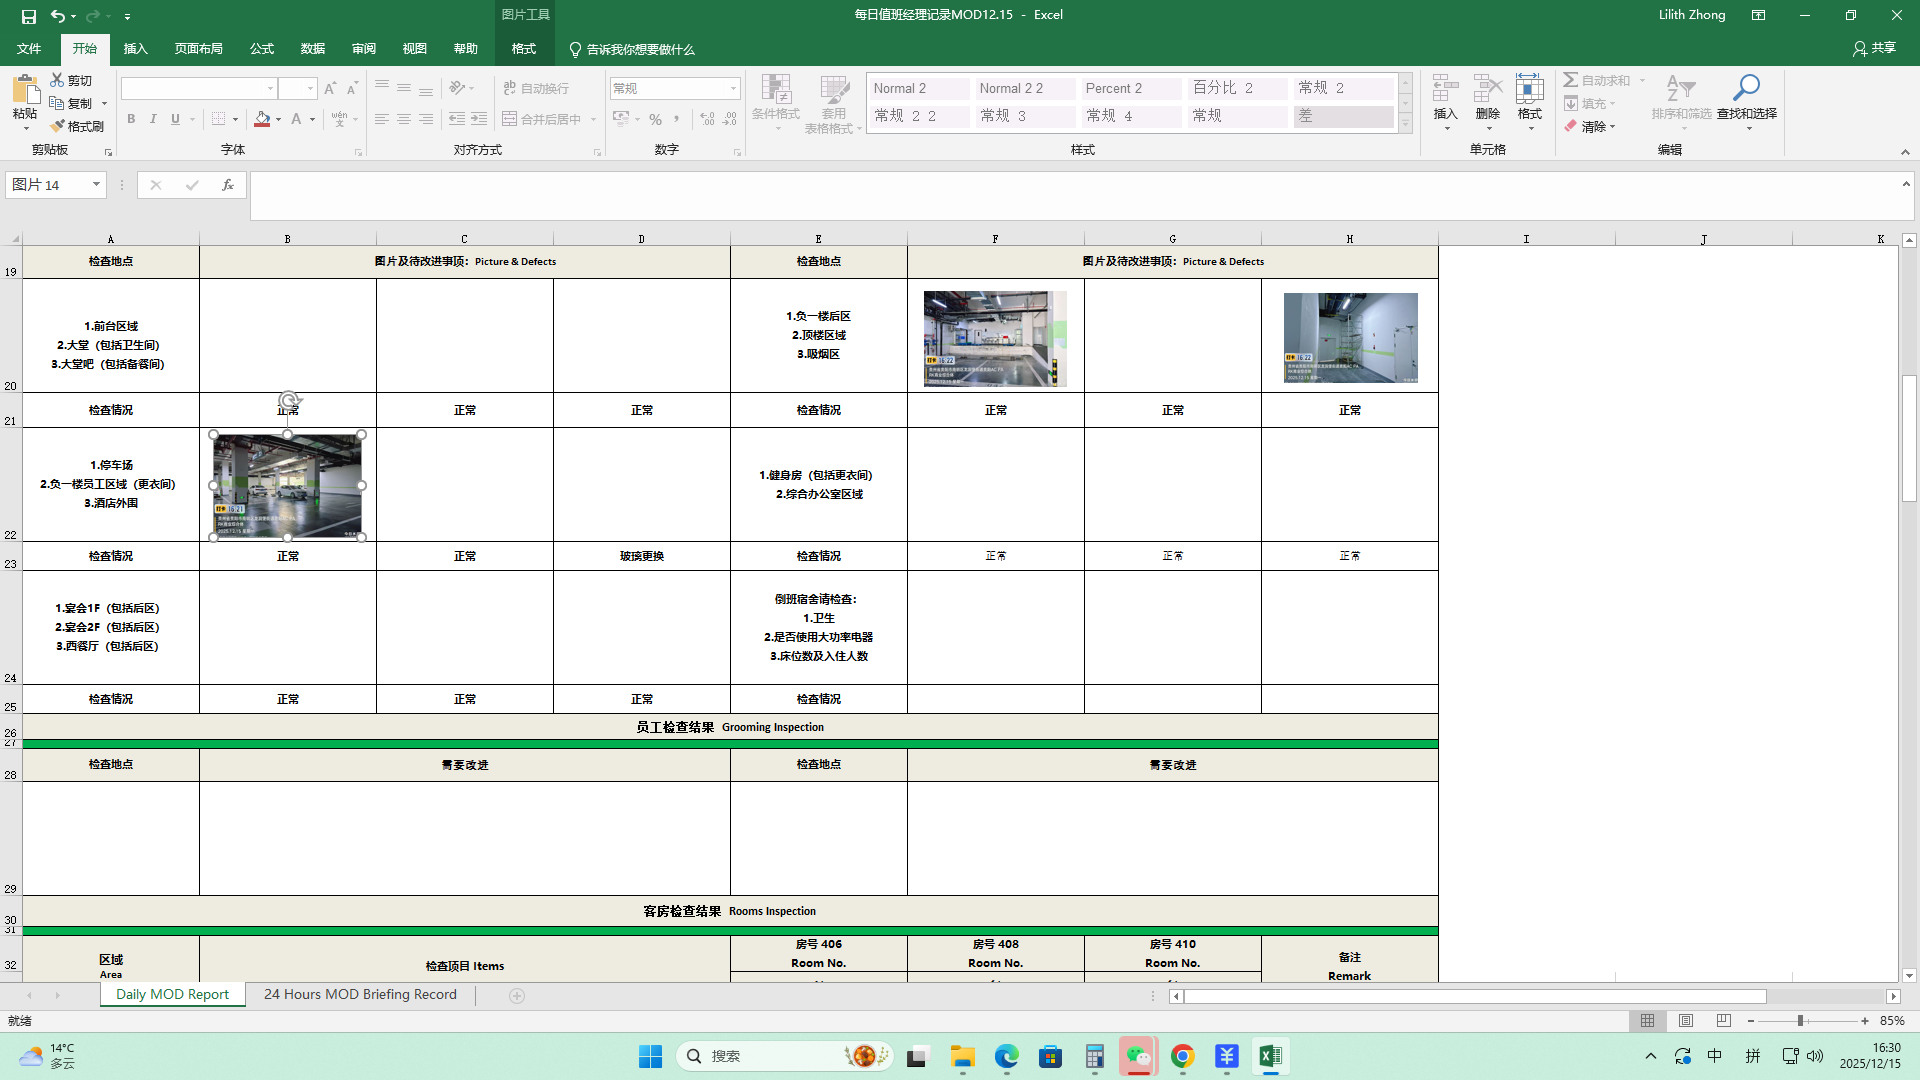Viewport: 1920px width, 1080px height.
Task: Click the Save icon in quick access toolbar
Action: pos(28,16)
